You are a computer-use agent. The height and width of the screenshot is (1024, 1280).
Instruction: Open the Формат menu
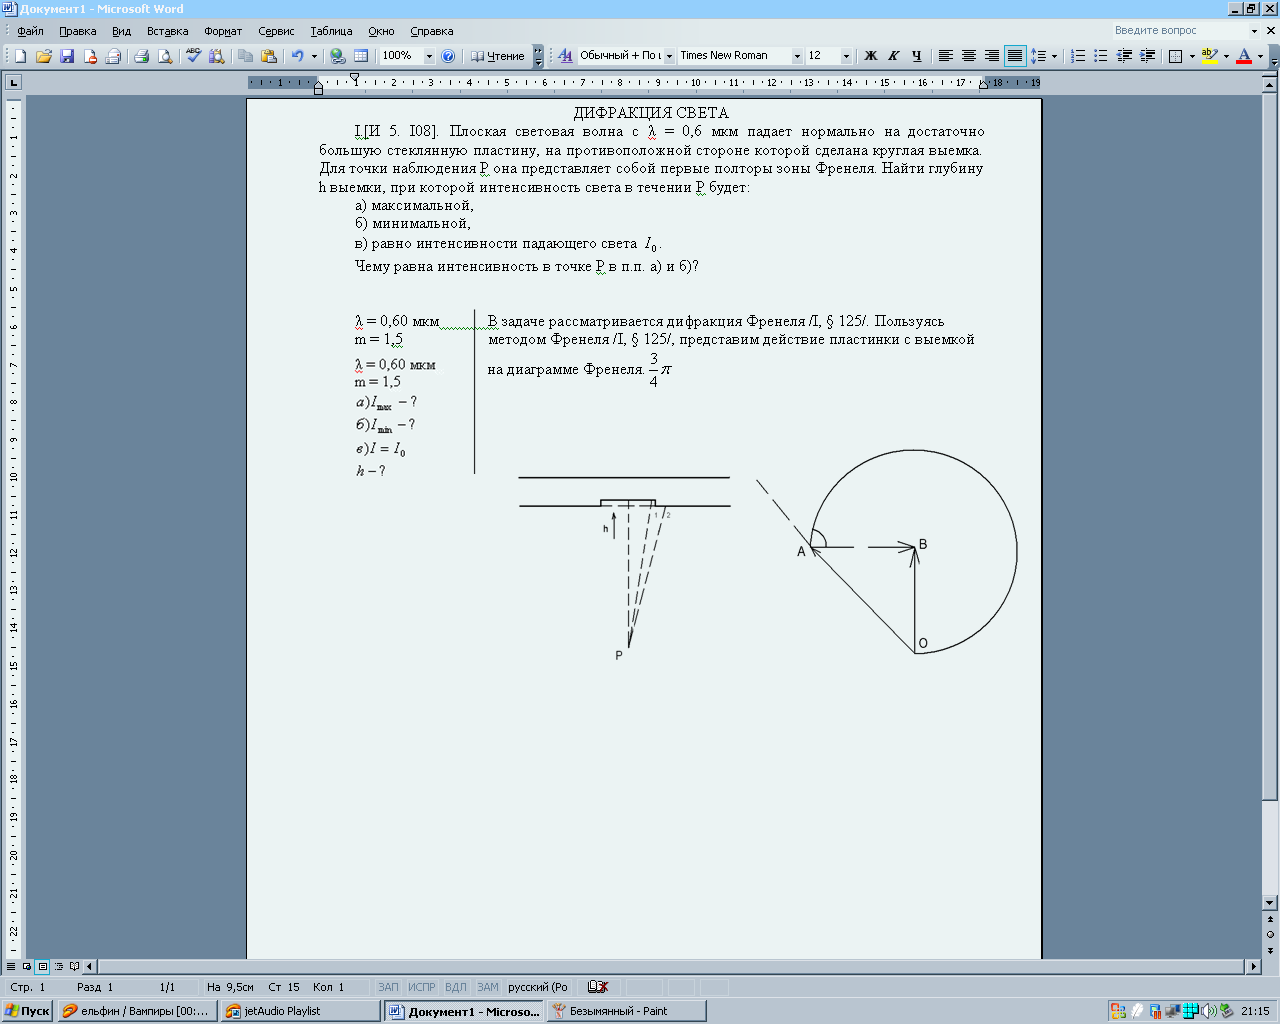point(223,31)
